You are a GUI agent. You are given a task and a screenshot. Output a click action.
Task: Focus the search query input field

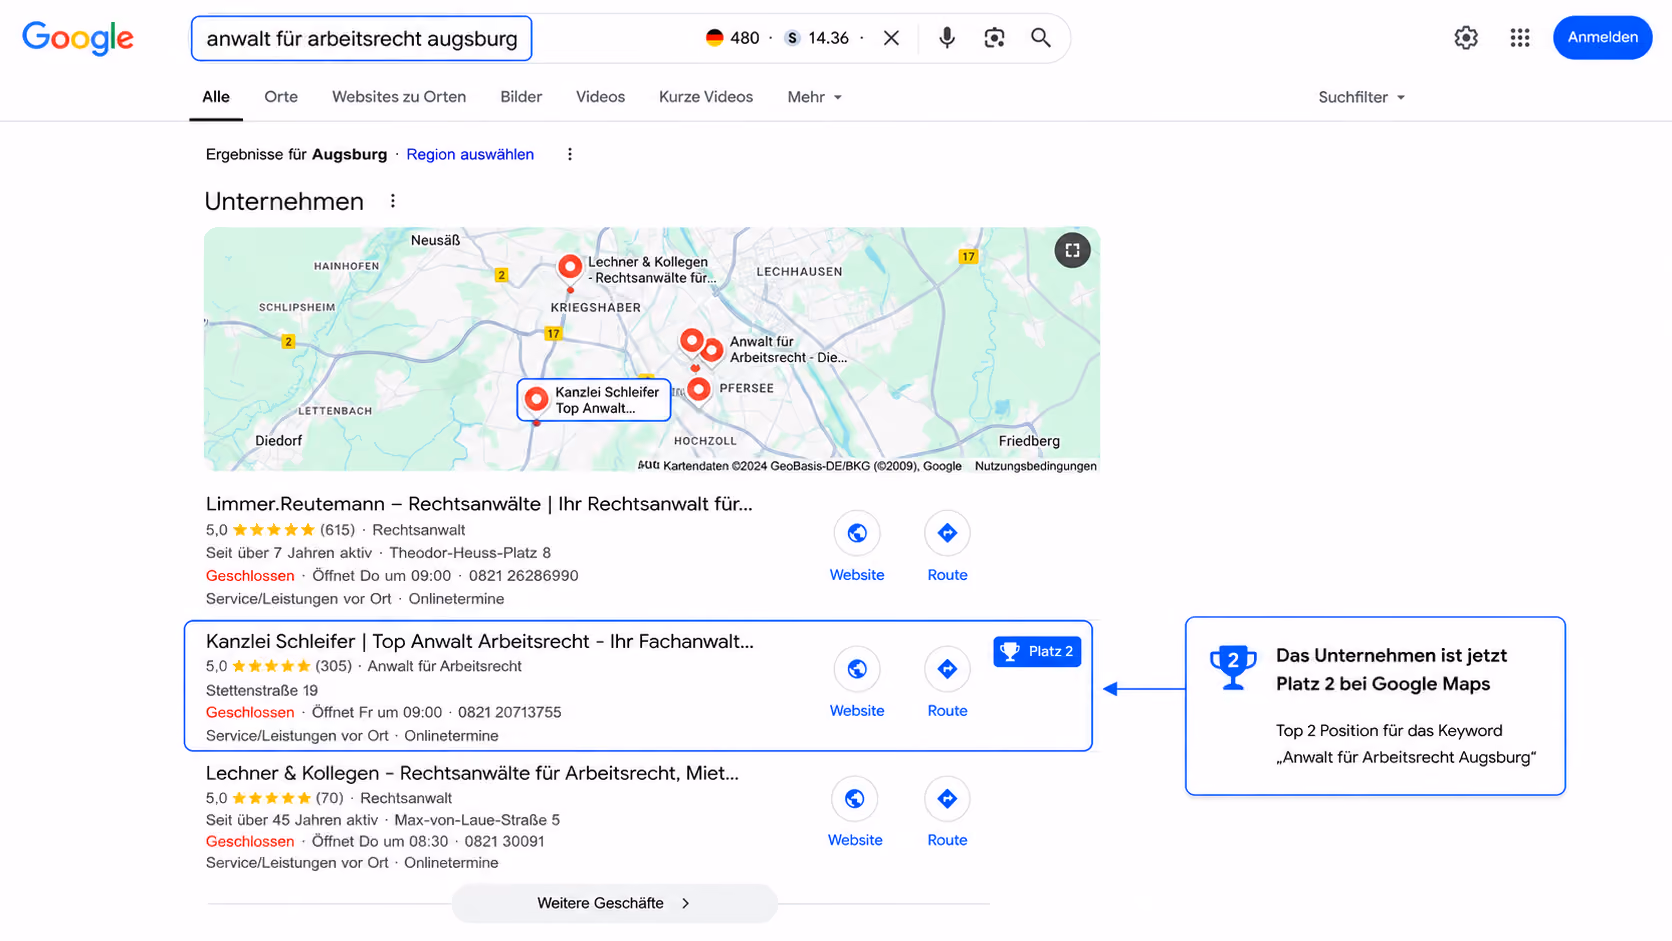click(362, 38)
